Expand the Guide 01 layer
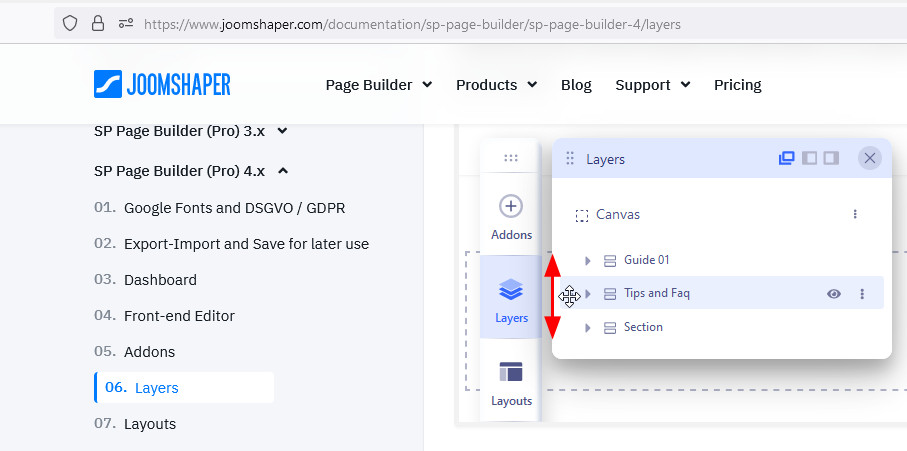The width and height of the screenshot is (907, 451). pos(588,261)
